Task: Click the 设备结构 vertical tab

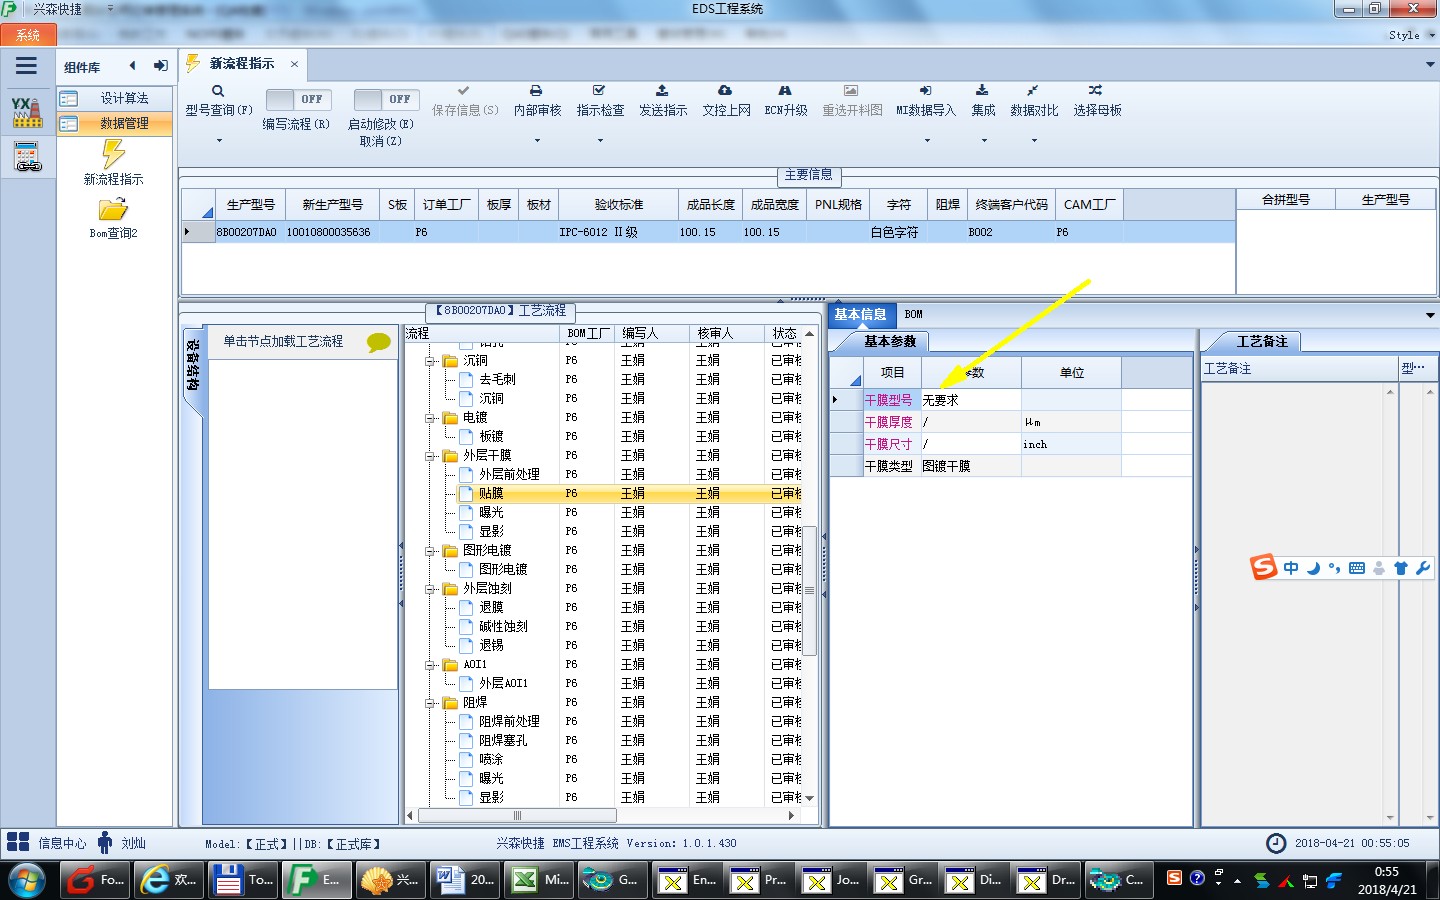Action: click(193, 366)
